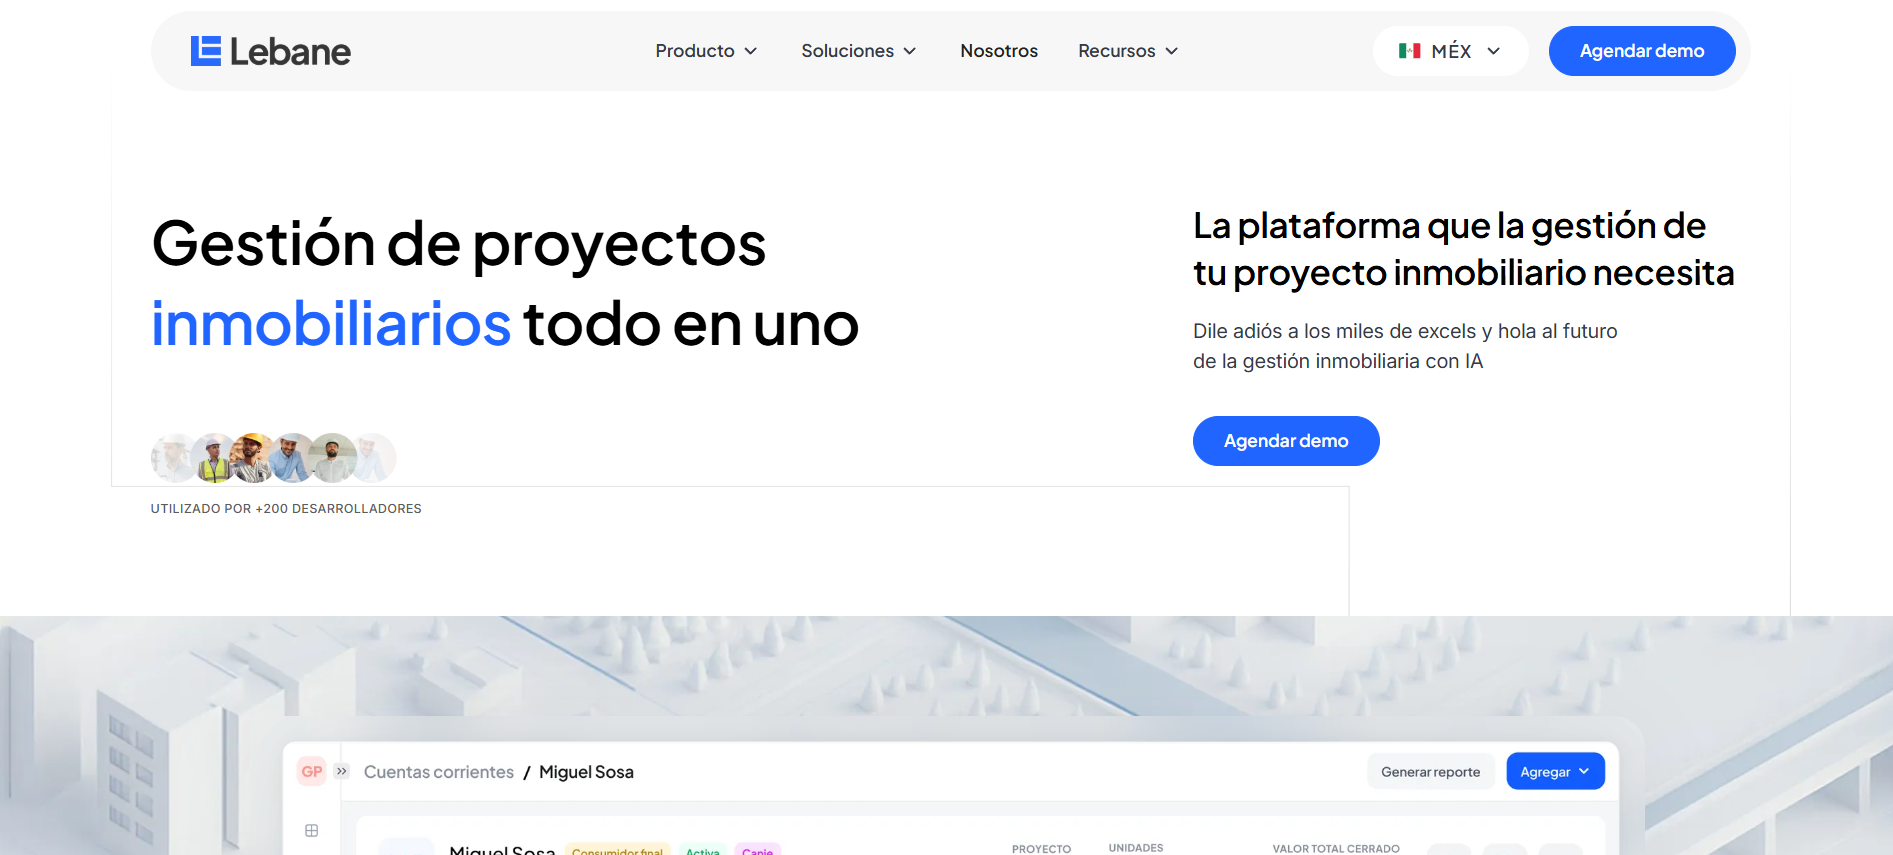Open the Producto dropdown menu

(x=706, y=51)
